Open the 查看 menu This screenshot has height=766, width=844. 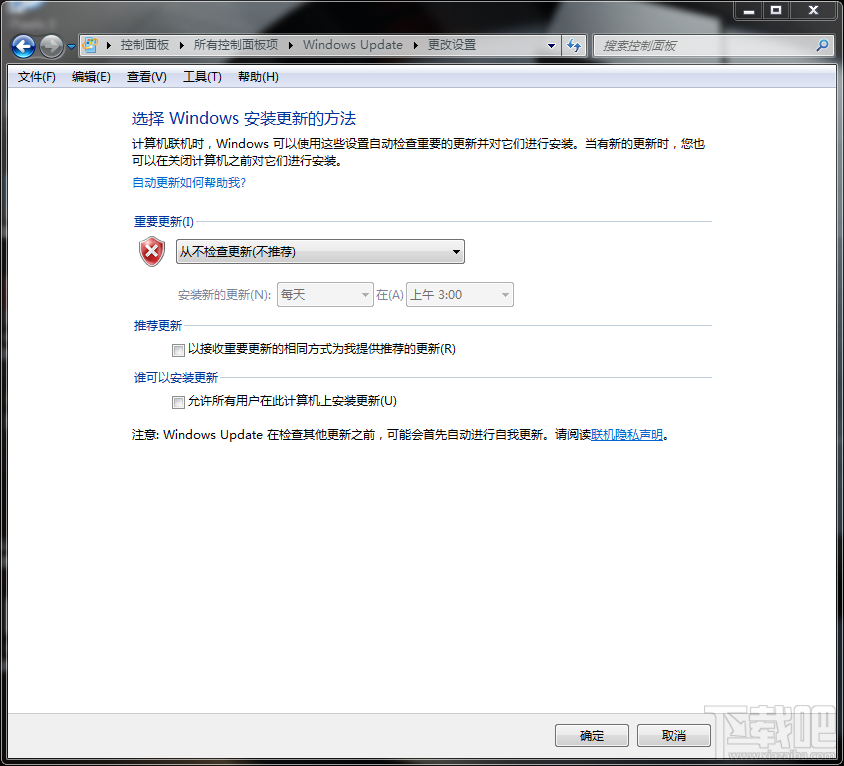click(x=145, y=76)
